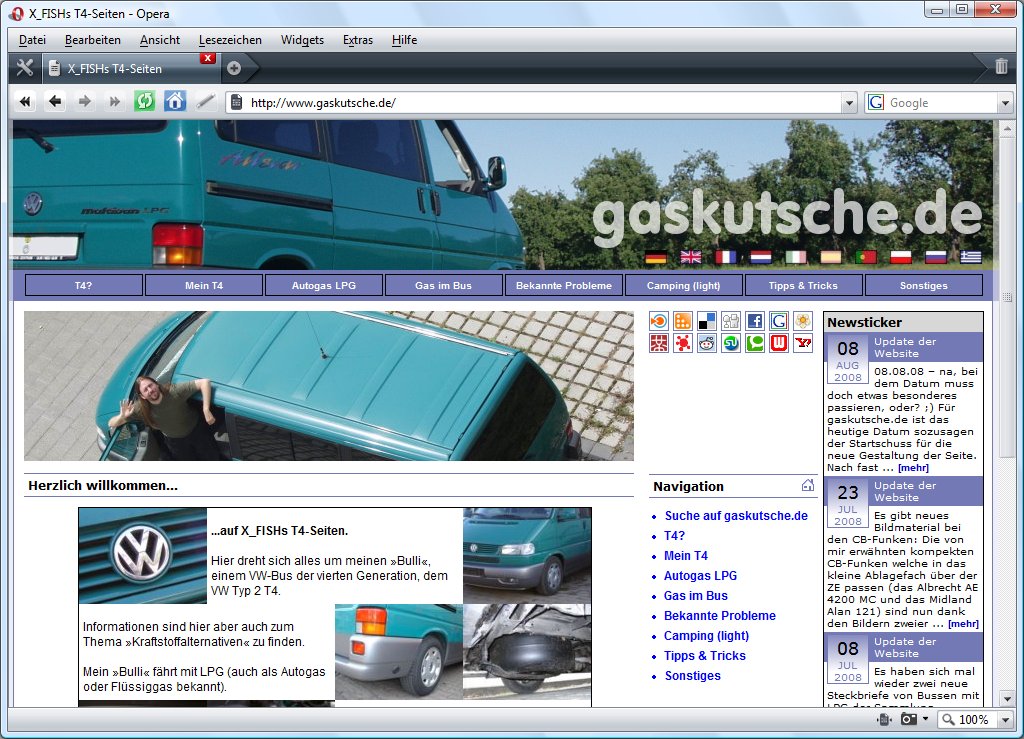The width and height of the screenshot is (1024, 739).
Task: Share via the Digg bookmark icon
Action: point(731,321)
